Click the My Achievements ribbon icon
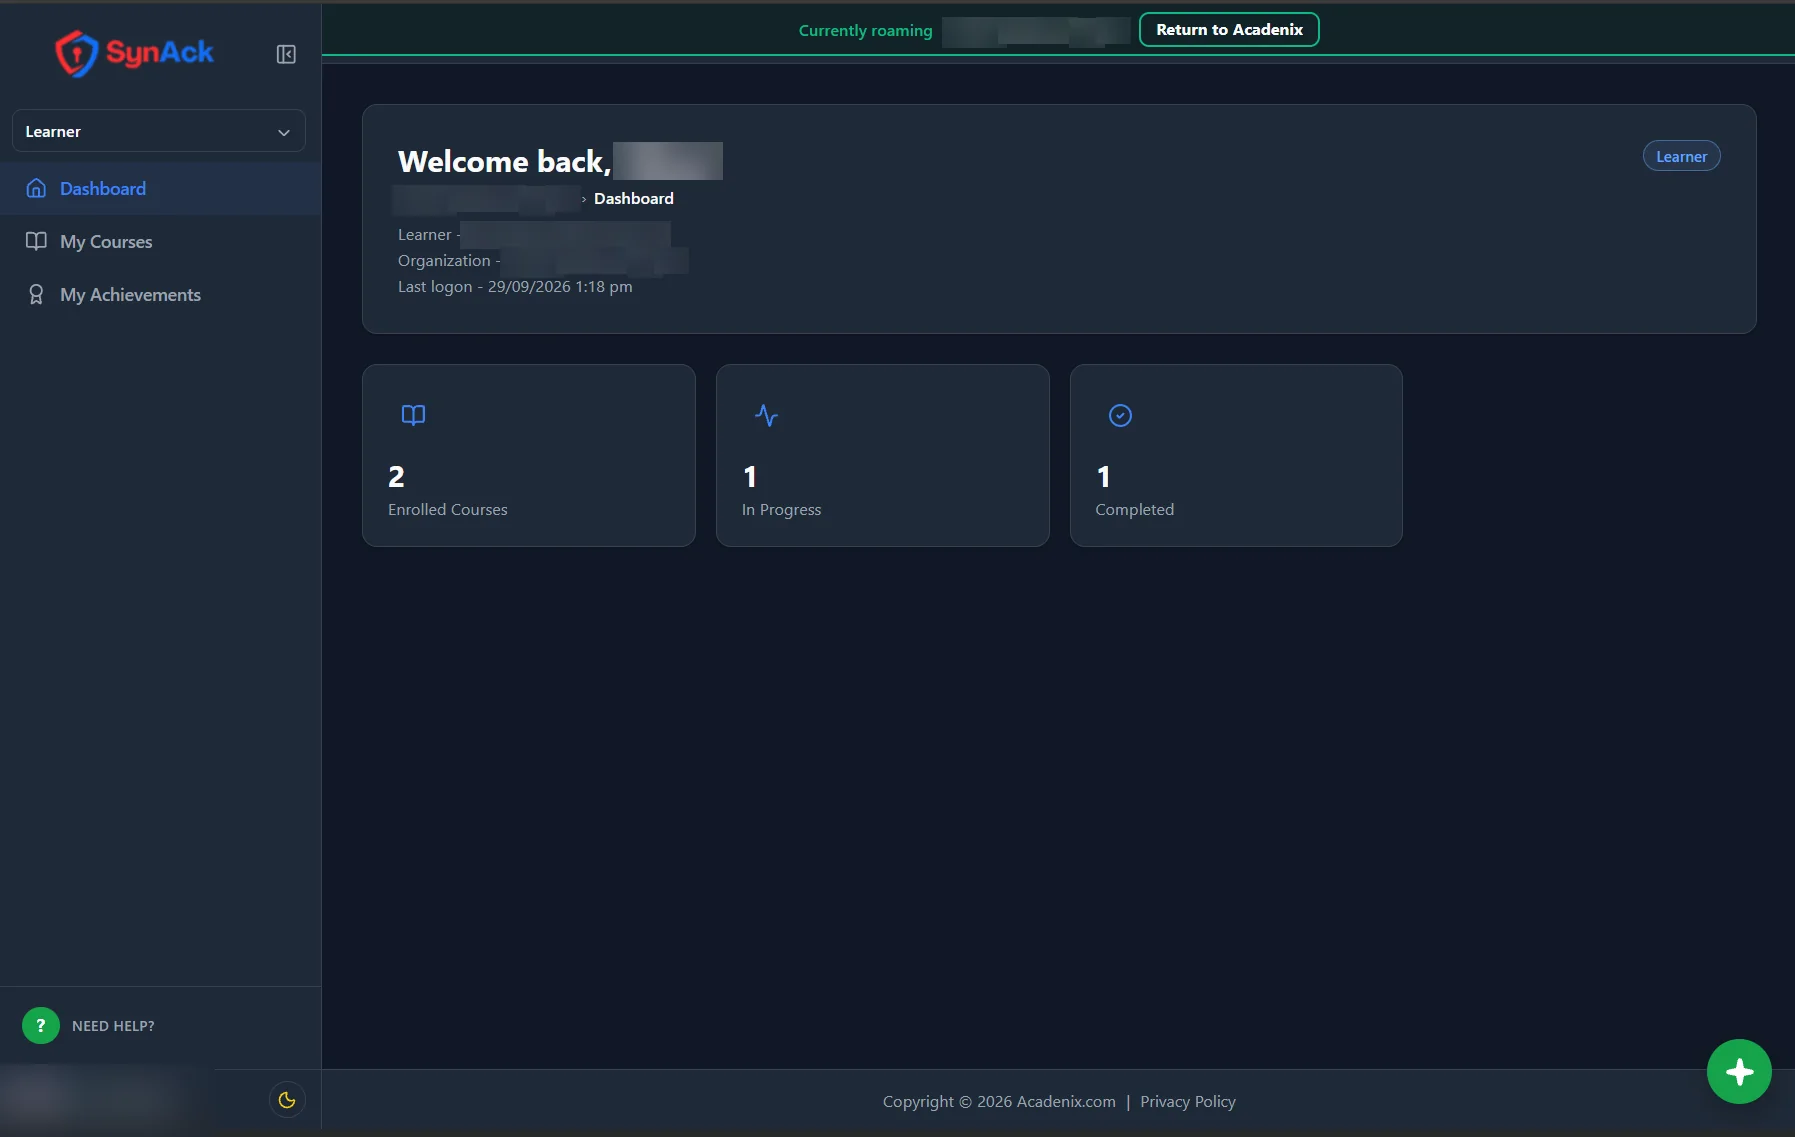Screen dimensions: 1795x1137 (x=36, y=294)
